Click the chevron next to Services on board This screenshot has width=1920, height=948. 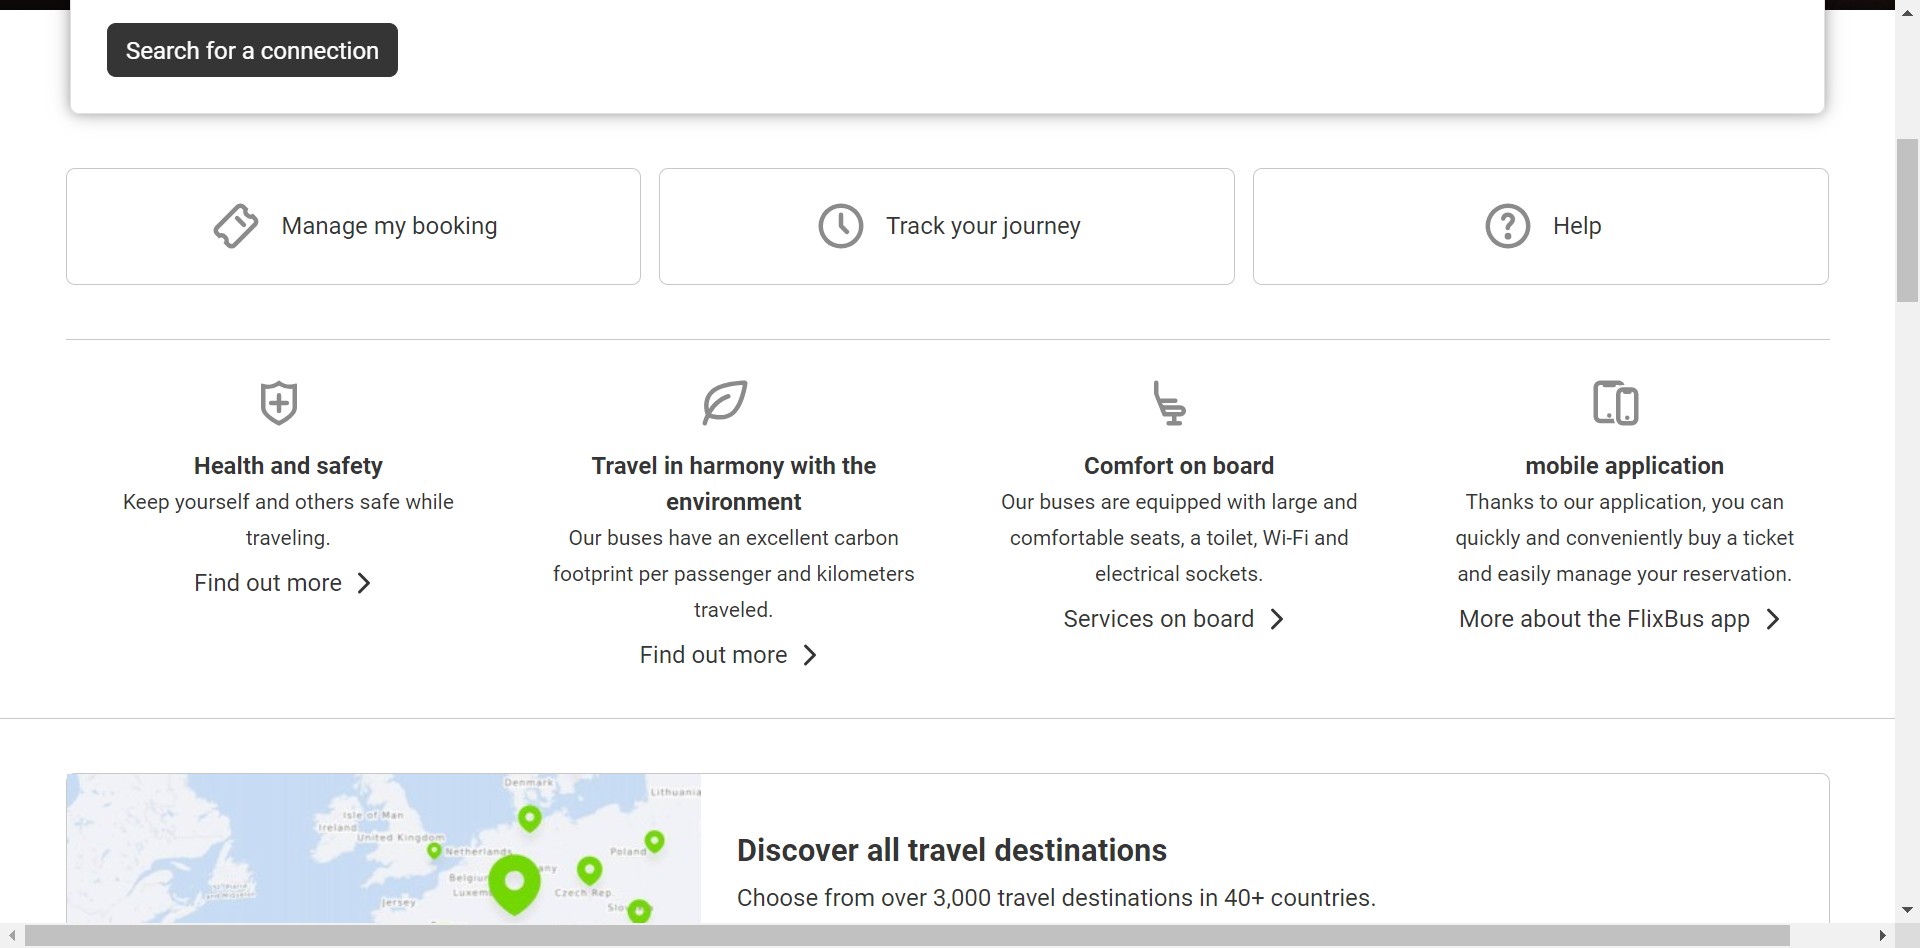tap(1277, 619)
